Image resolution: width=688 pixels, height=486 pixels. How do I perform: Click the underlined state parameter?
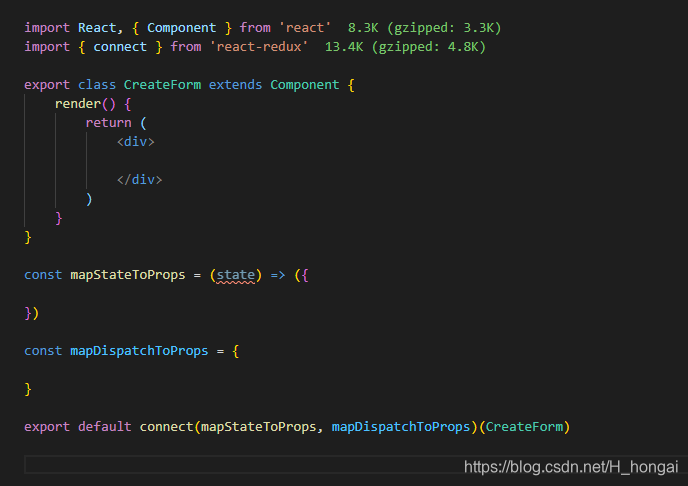(x=235, y=275)
